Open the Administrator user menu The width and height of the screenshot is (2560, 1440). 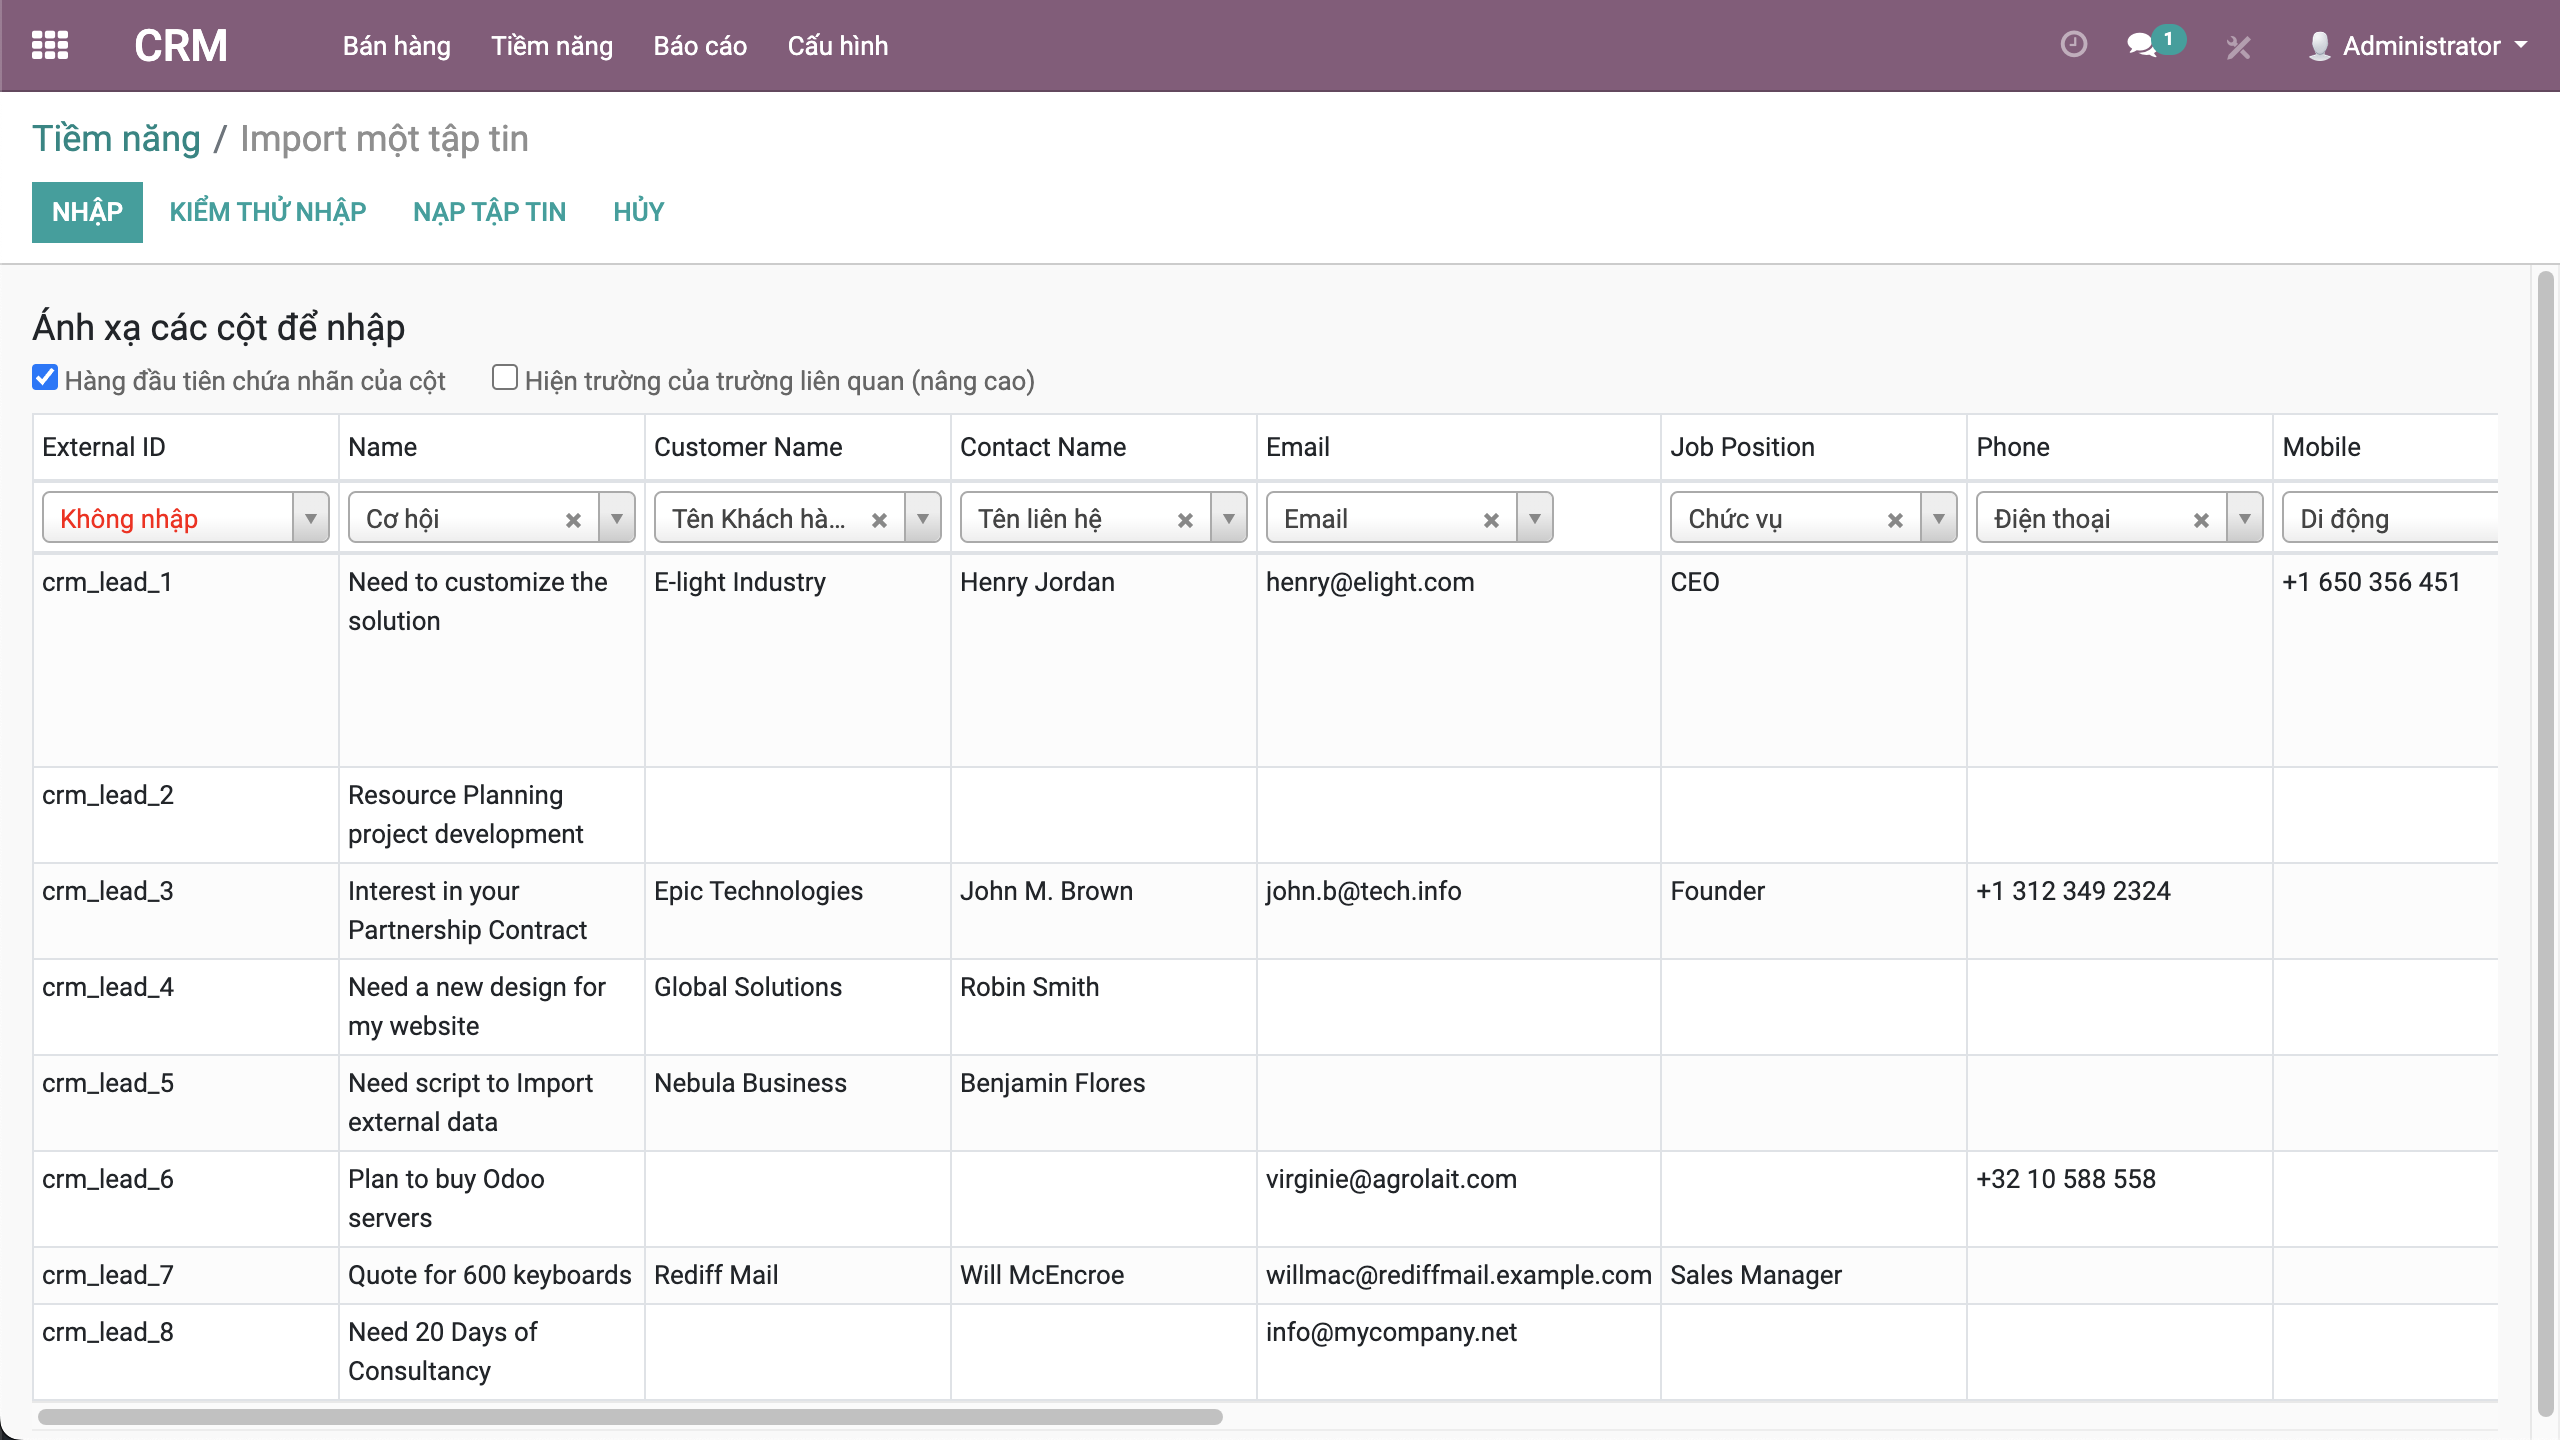click(2419, 46)
